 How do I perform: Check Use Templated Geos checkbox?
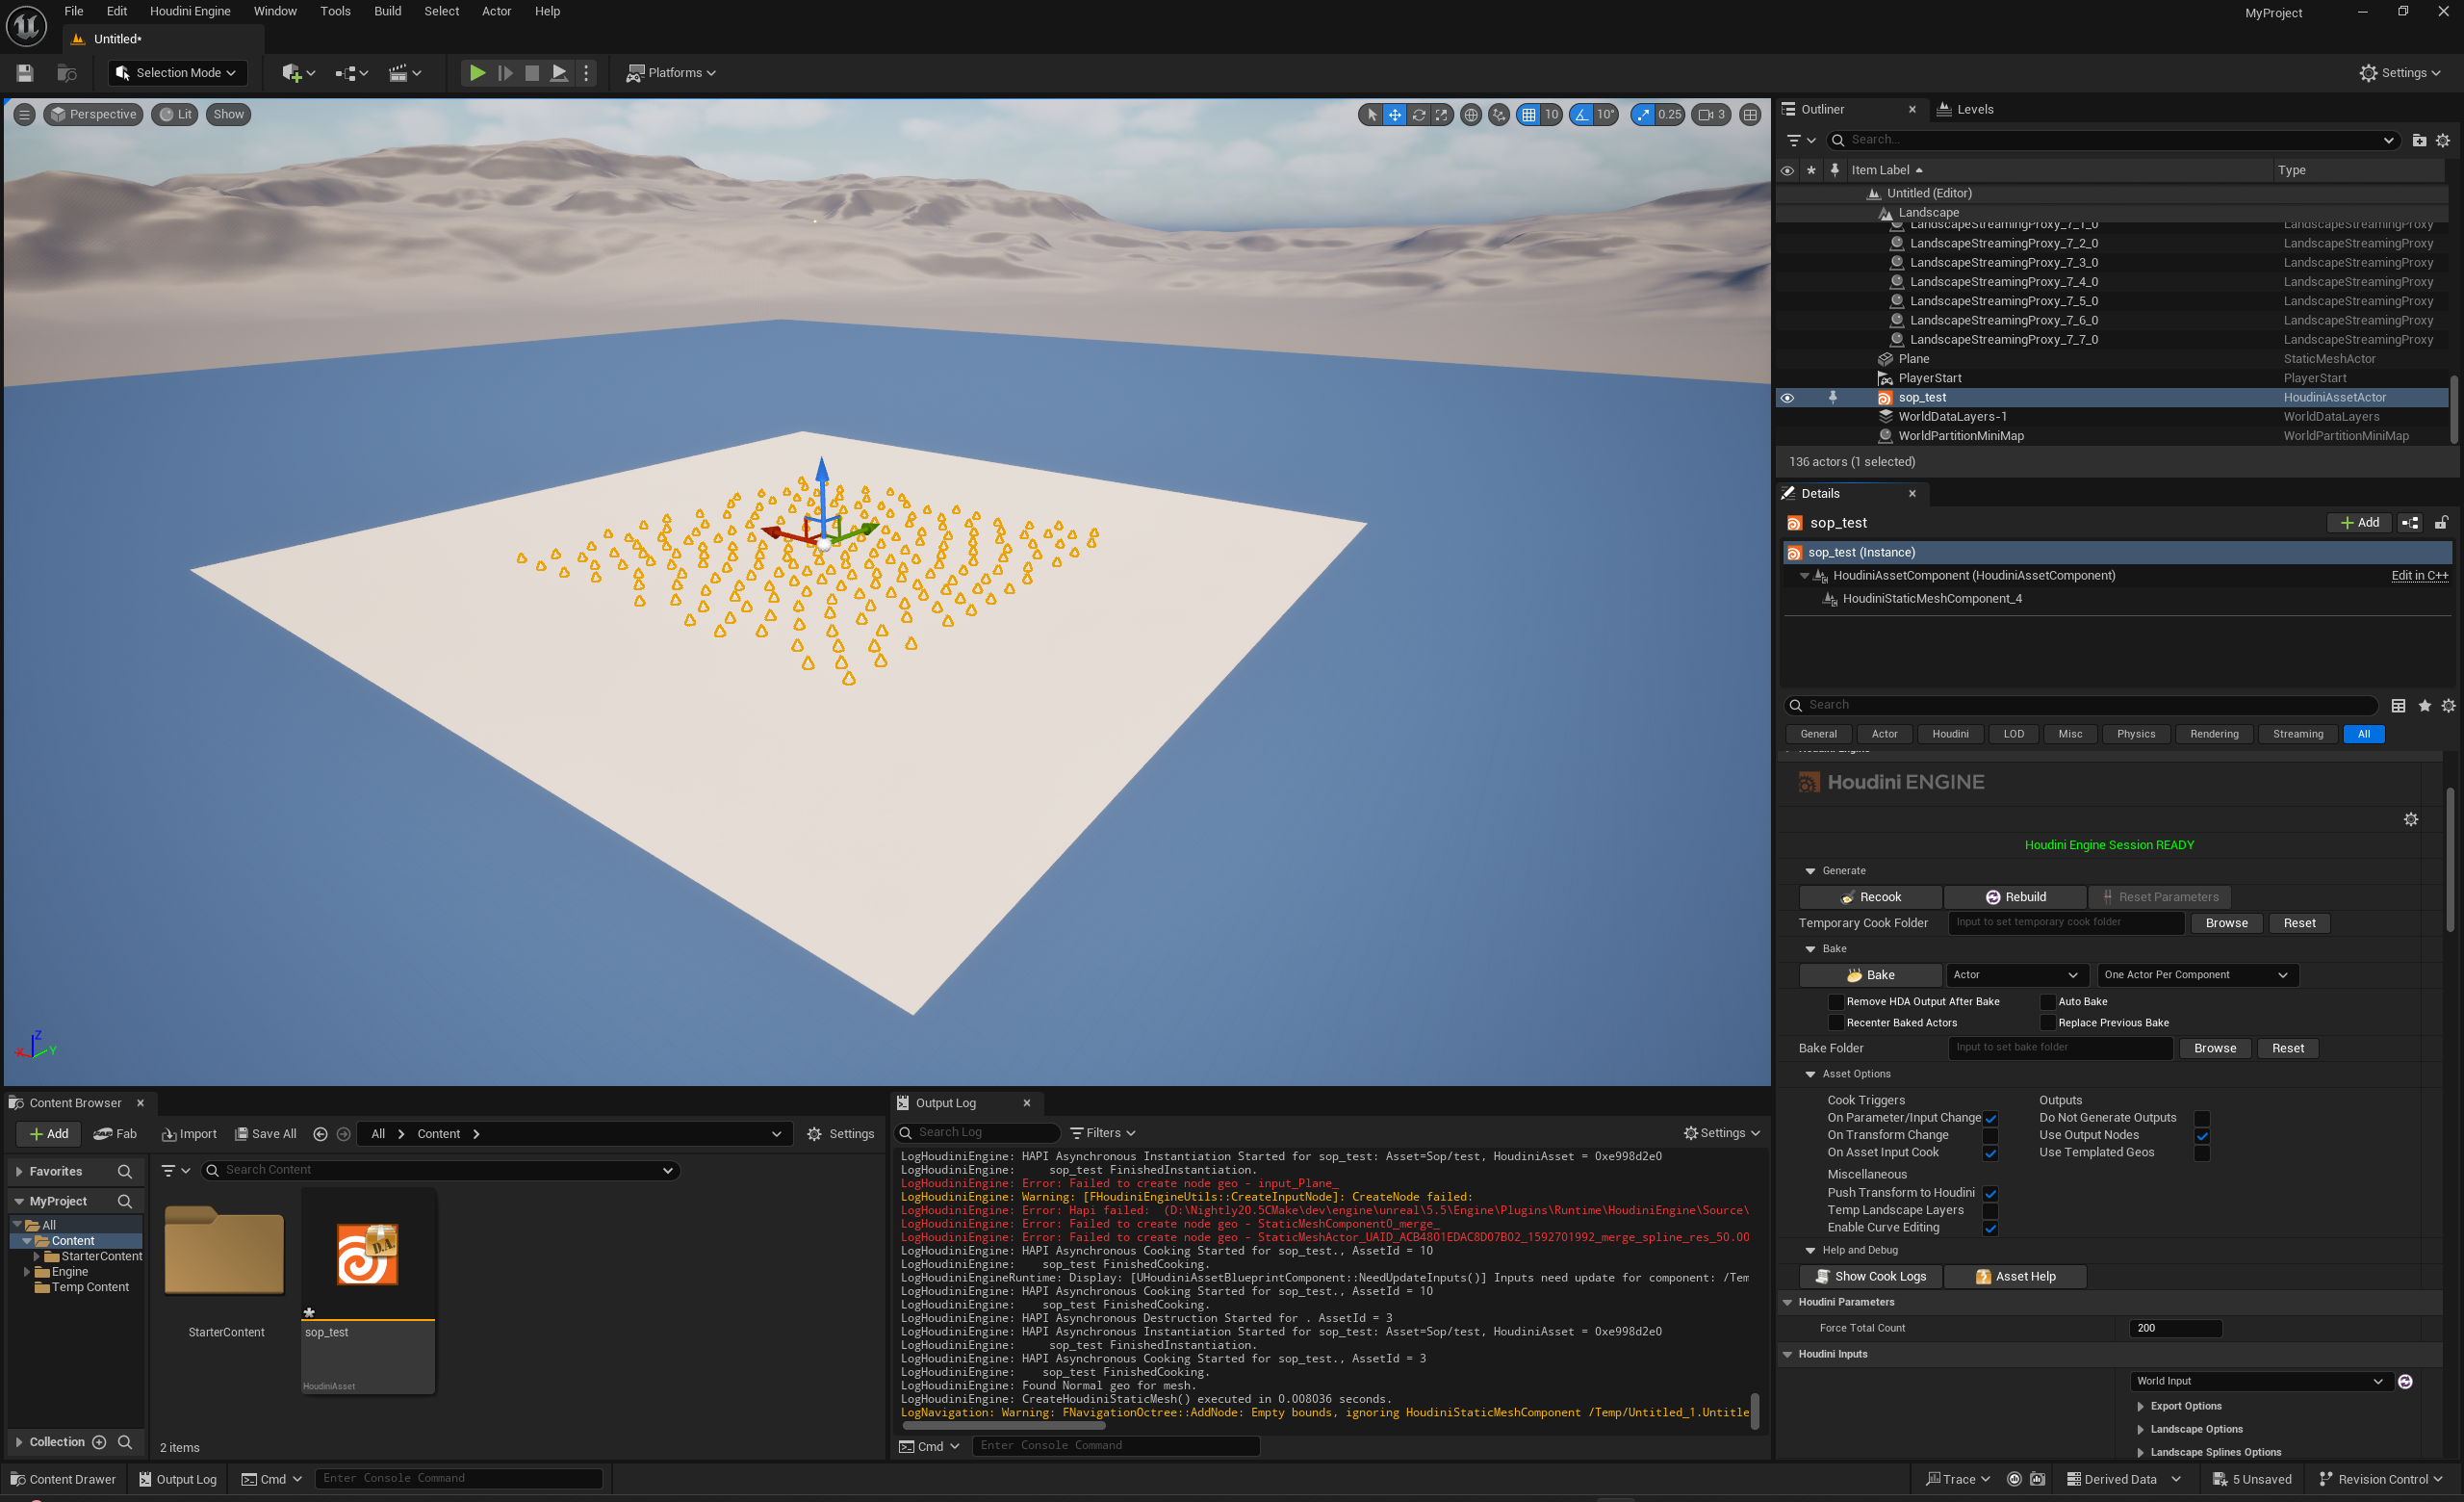coord(2201,1154)
